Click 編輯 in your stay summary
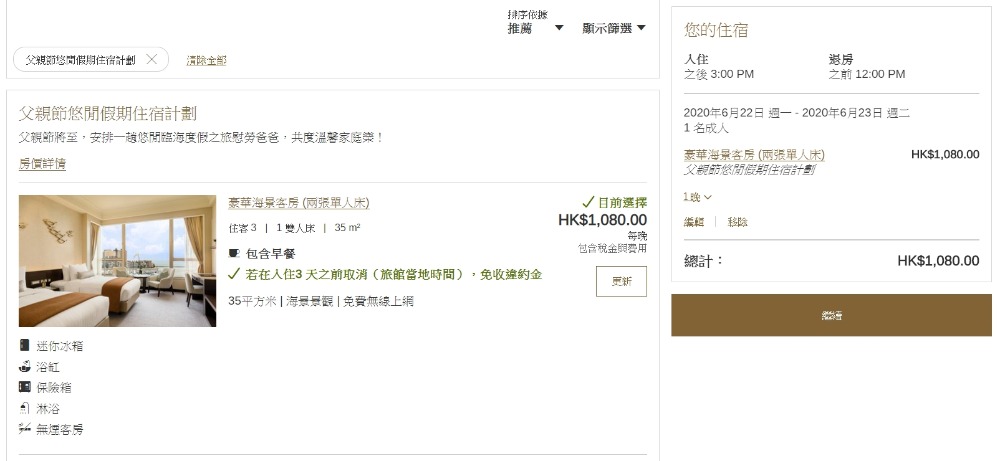 [x=694, y=222]
